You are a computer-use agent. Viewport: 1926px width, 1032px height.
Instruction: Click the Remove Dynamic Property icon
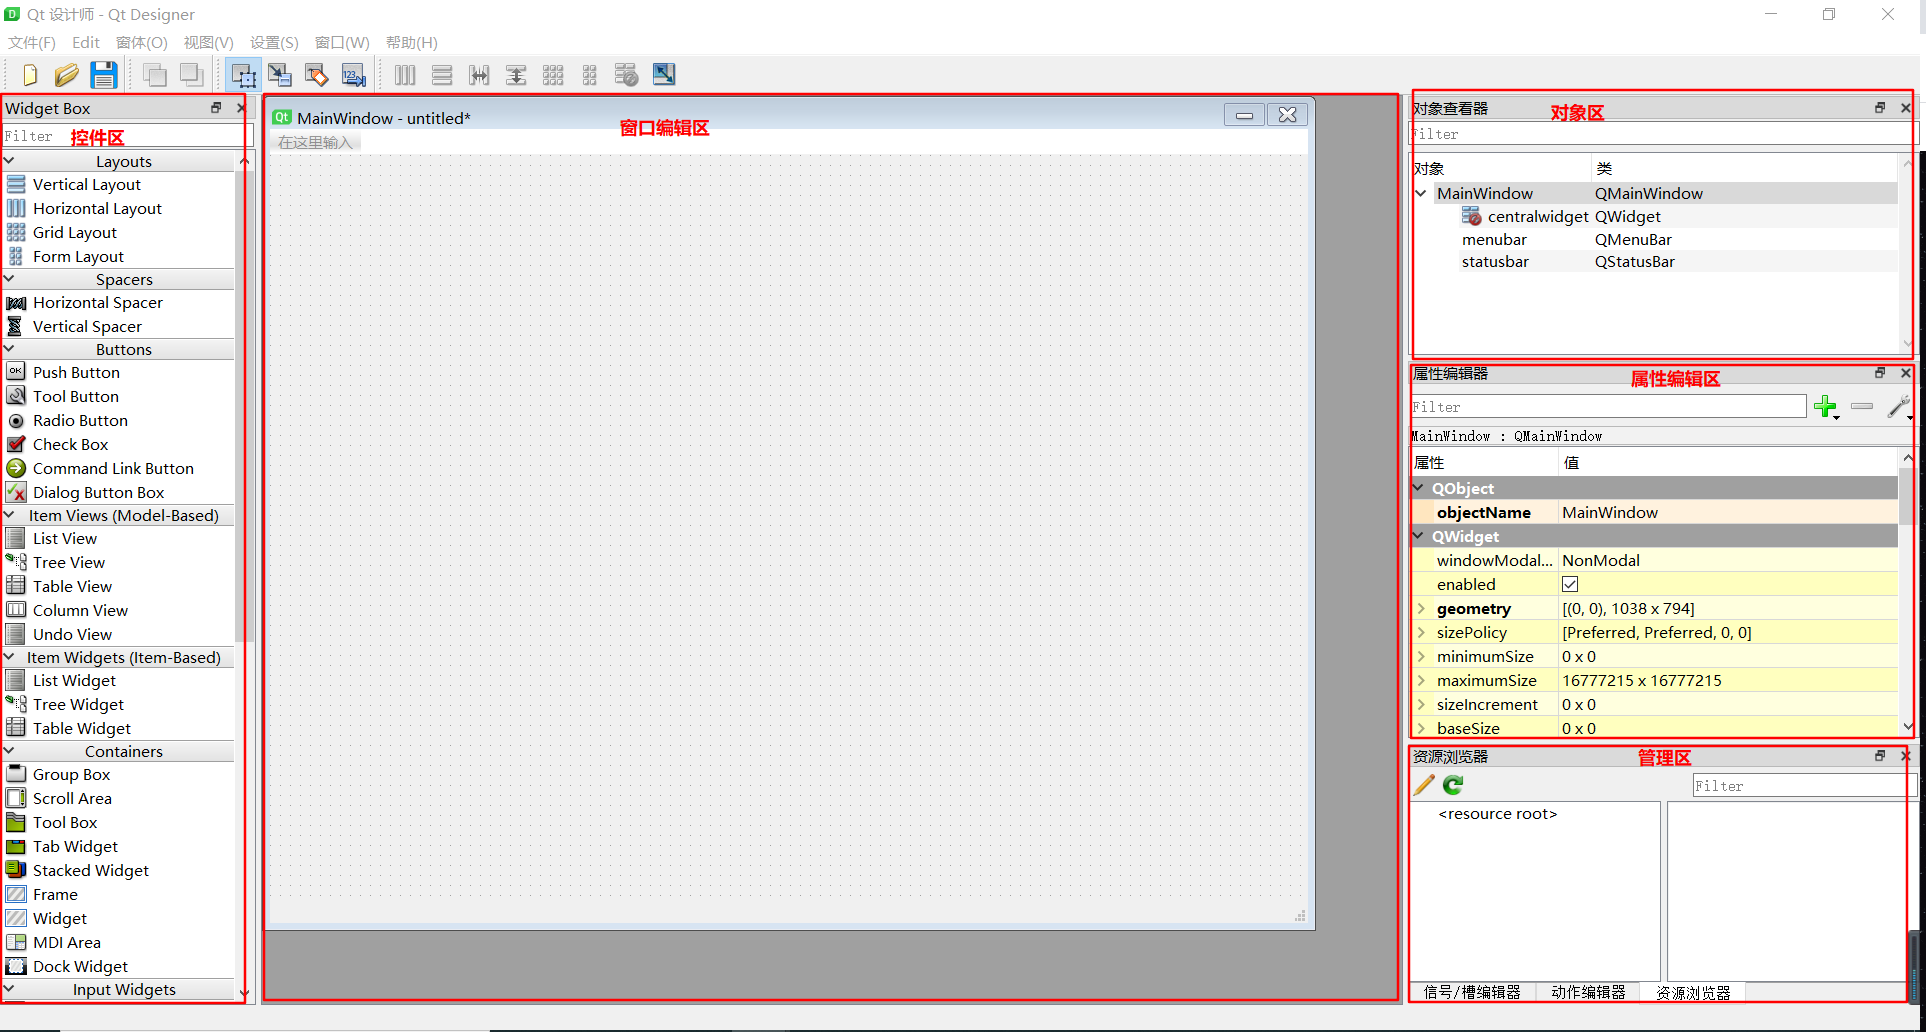[1861, 407]
